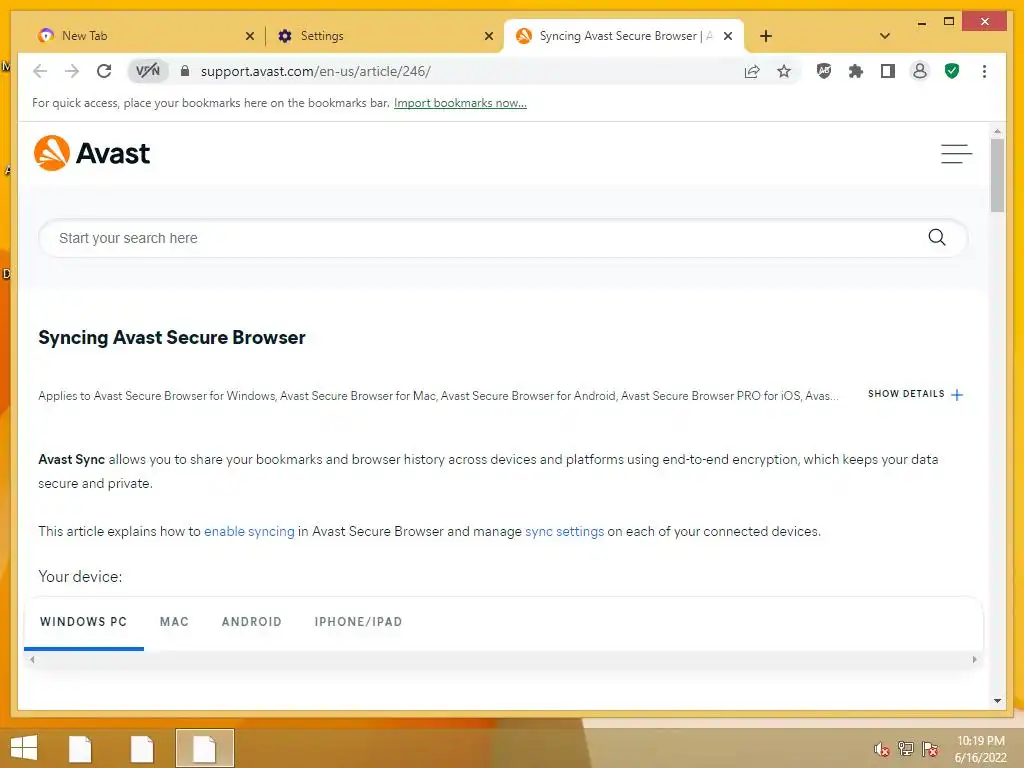View site security lock information
The width and height of the screenshot is (1024, 768).
[x=185, y=71]
